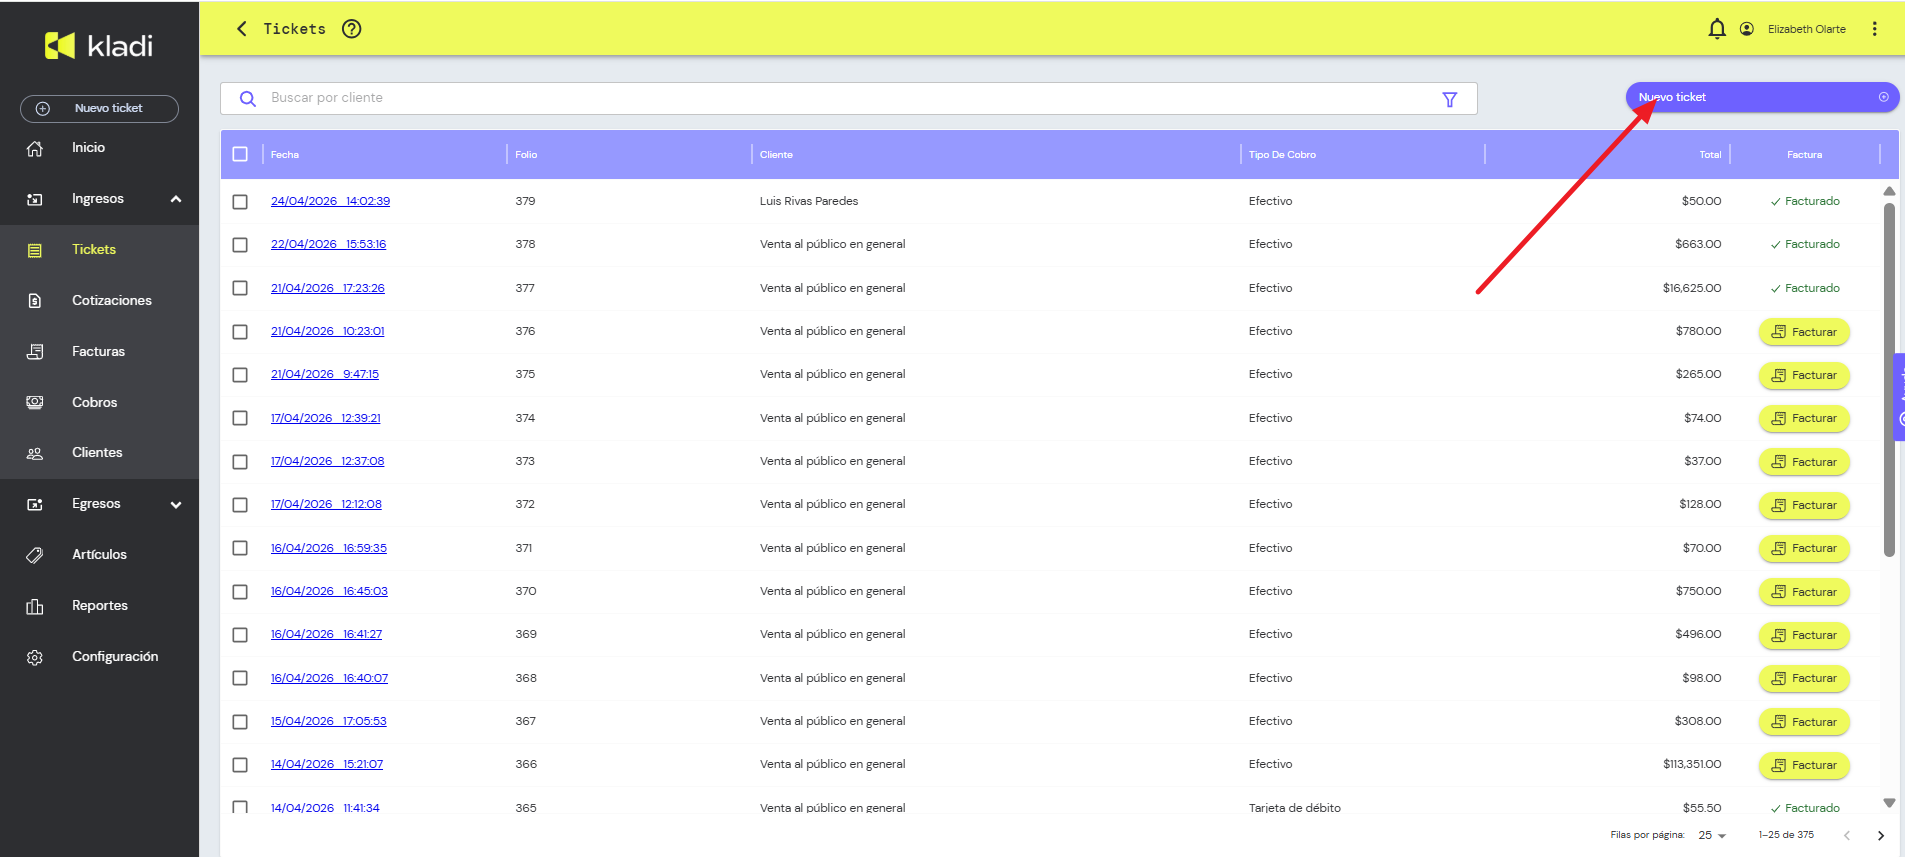This screenshot has width=1905, height=857.
Task: Click the user account avatar icon
Action: point(1747,29)
